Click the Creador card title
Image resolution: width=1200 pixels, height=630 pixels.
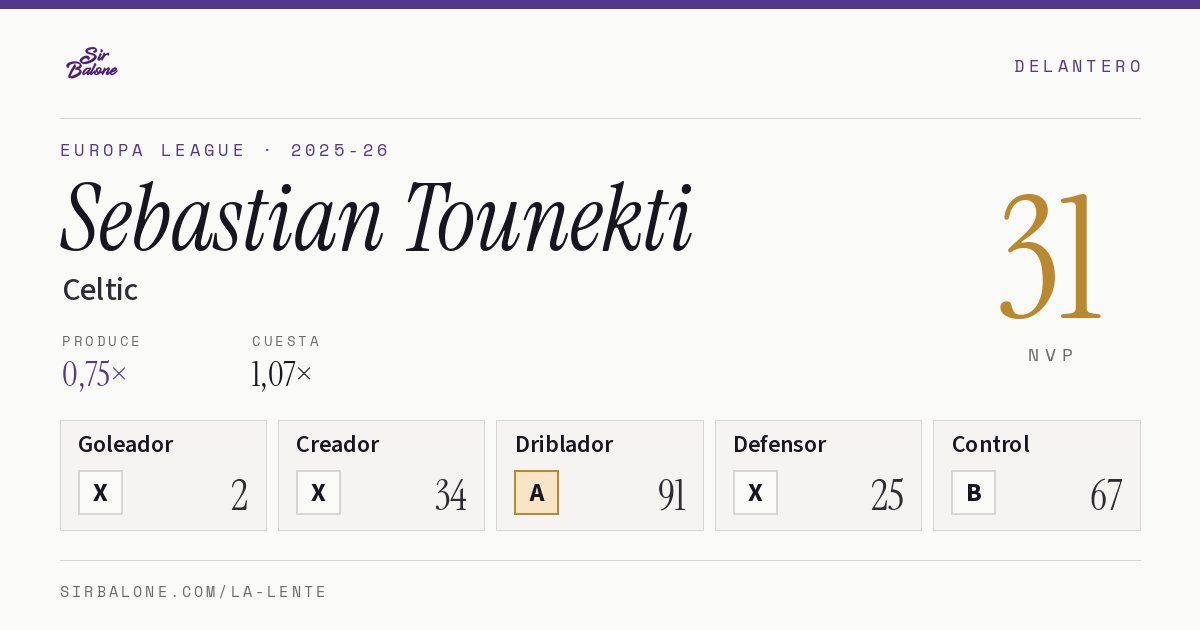click(x=338, y=444)
